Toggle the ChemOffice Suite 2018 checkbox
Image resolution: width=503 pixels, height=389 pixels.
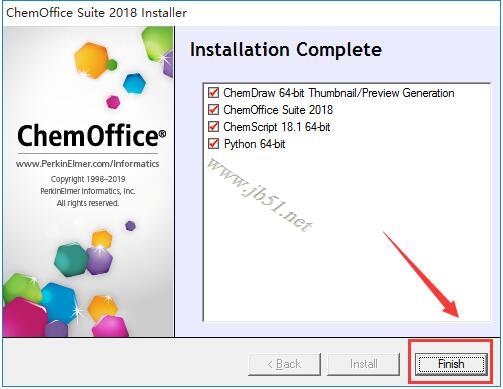click(x=213, y=109)
